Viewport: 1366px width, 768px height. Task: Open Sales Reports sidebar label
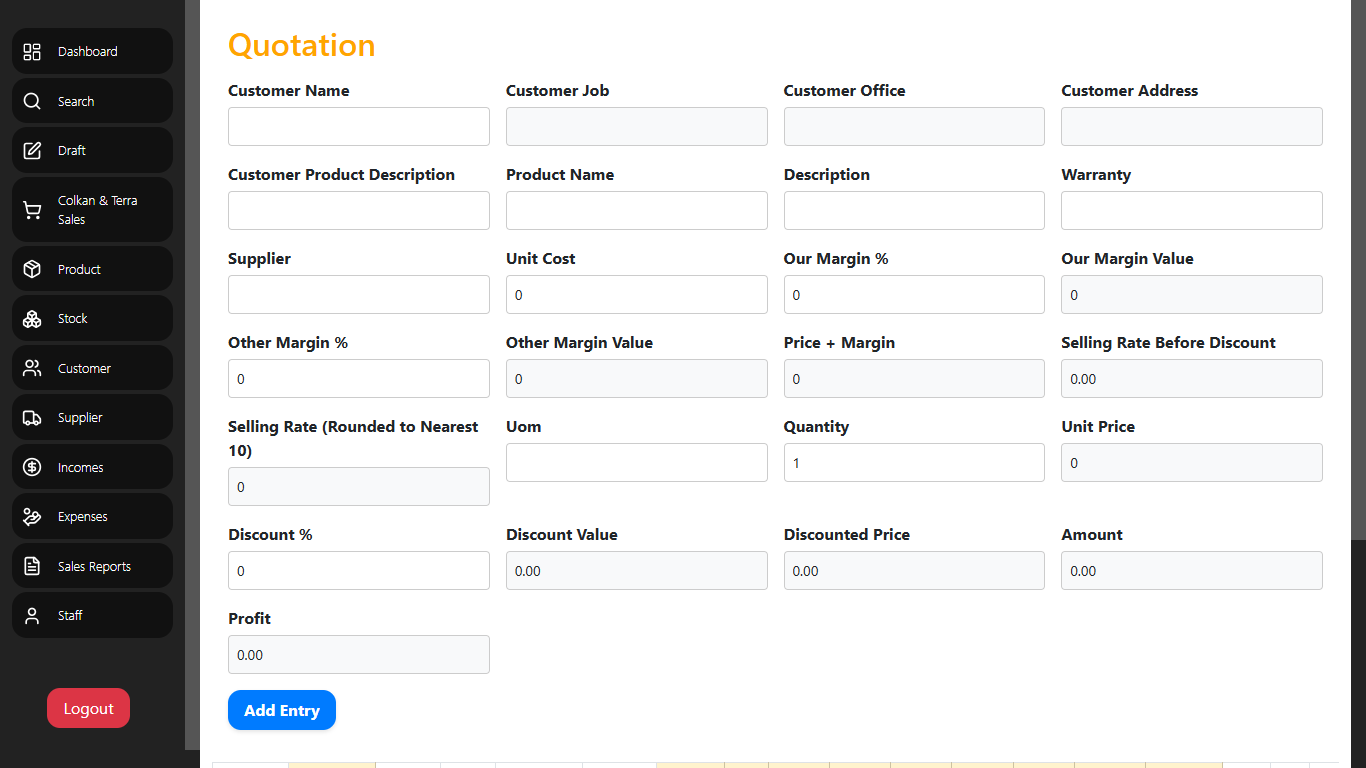(94, 566)
